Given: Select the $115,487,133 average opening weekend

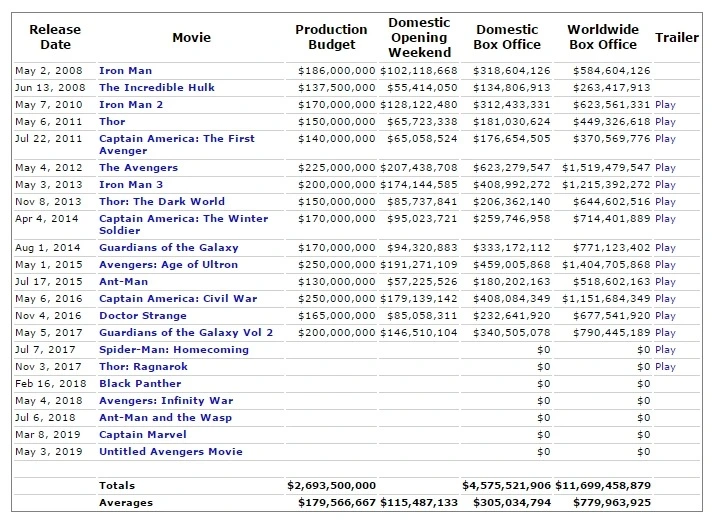Looking at the screenshot, I should point(419,503).
